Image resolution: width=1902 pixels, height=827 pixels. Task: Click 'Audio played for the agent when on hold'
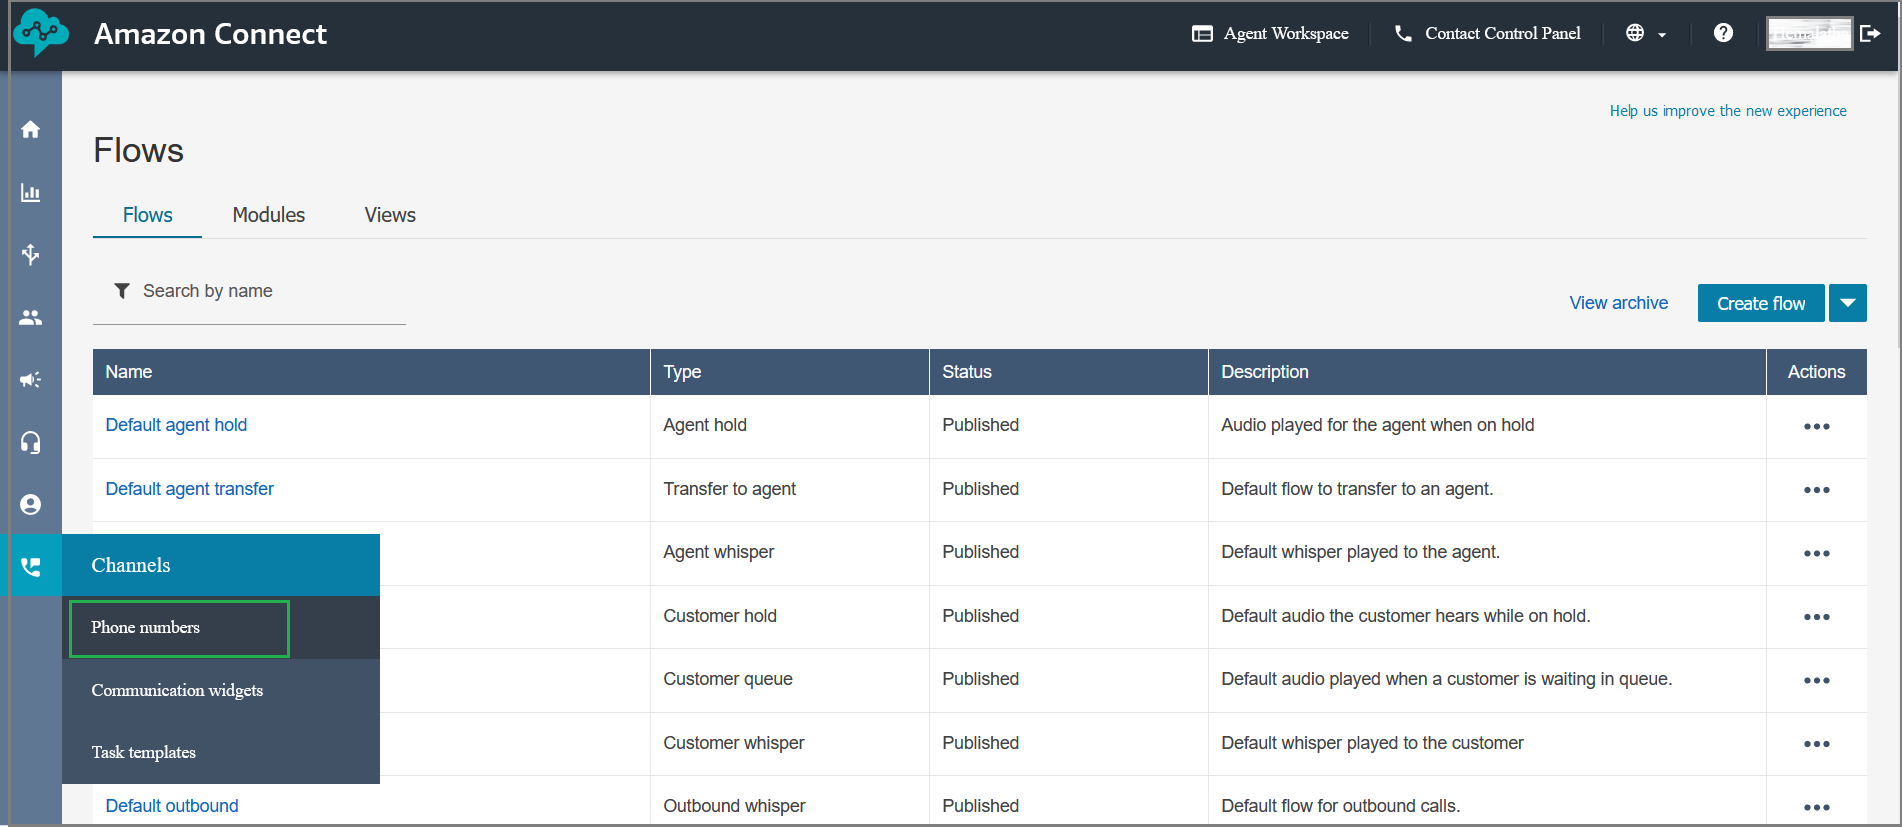(1378, 425)
